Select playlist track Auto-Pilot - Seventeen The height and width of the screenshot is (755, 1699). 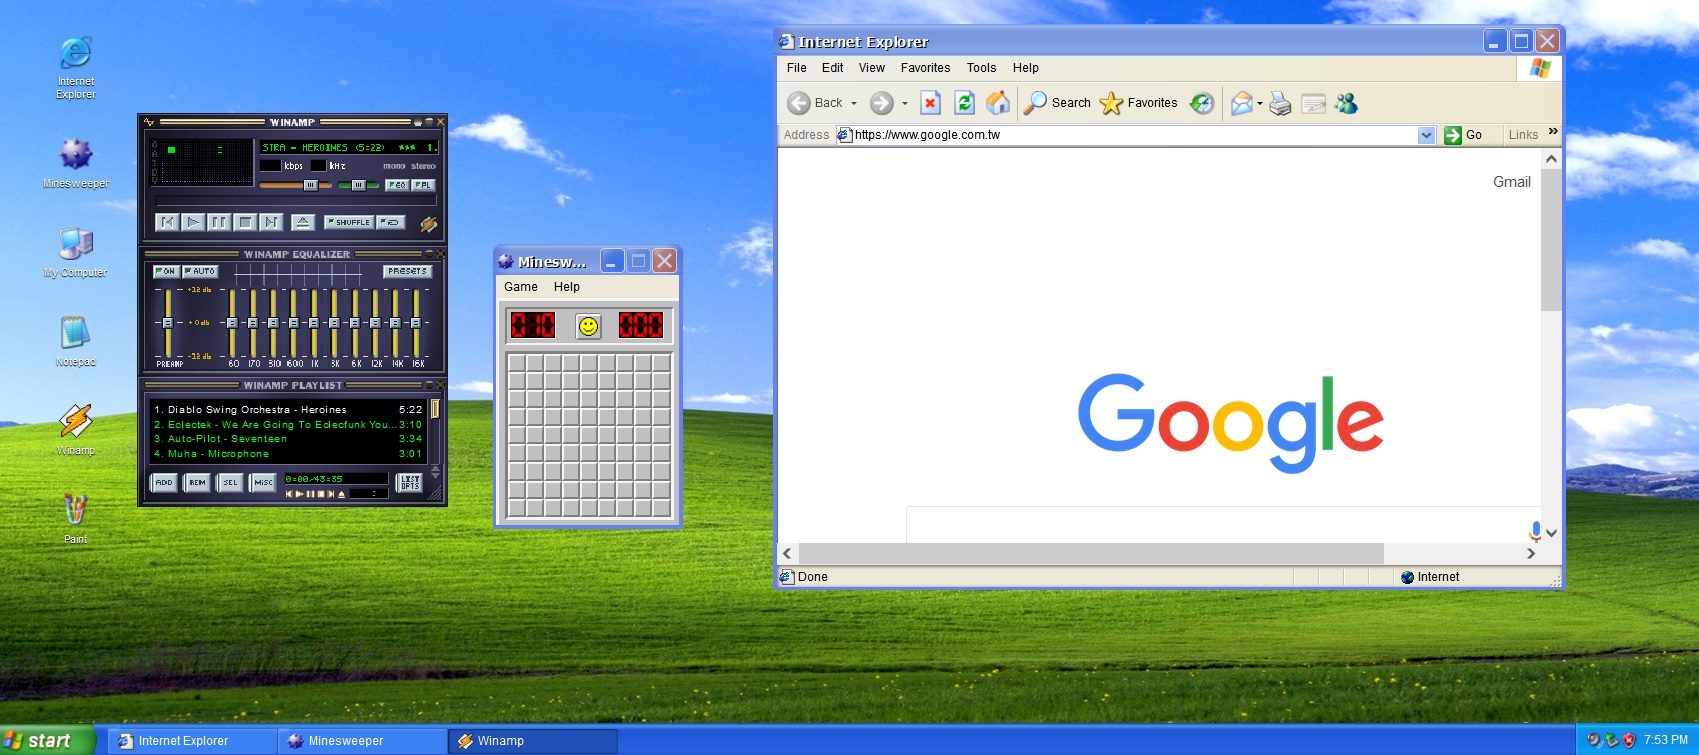point(288,439)
